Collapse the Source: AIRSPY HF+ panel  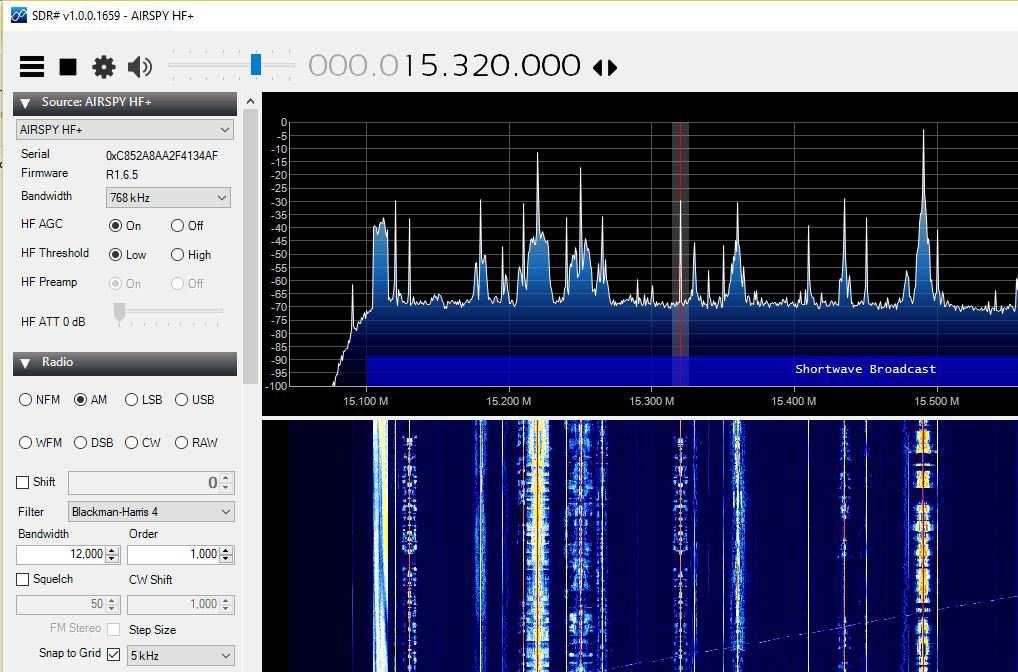click(x=25, y=103)
